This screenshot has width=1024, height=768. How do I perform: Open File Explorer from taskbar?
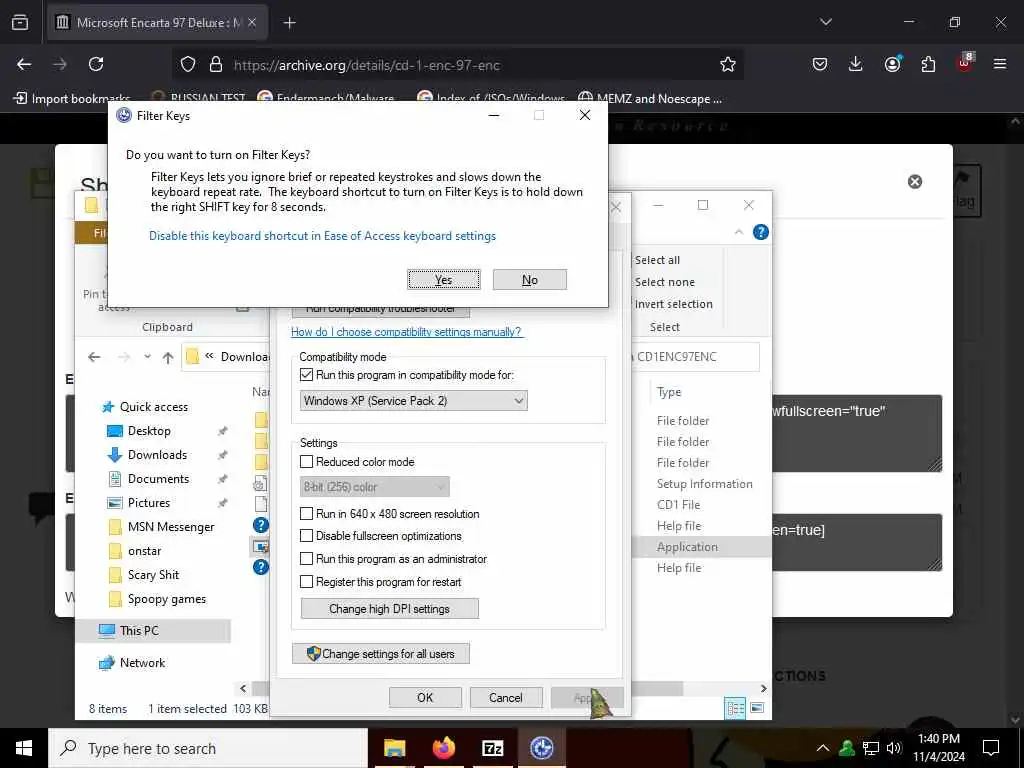point(394,748)
